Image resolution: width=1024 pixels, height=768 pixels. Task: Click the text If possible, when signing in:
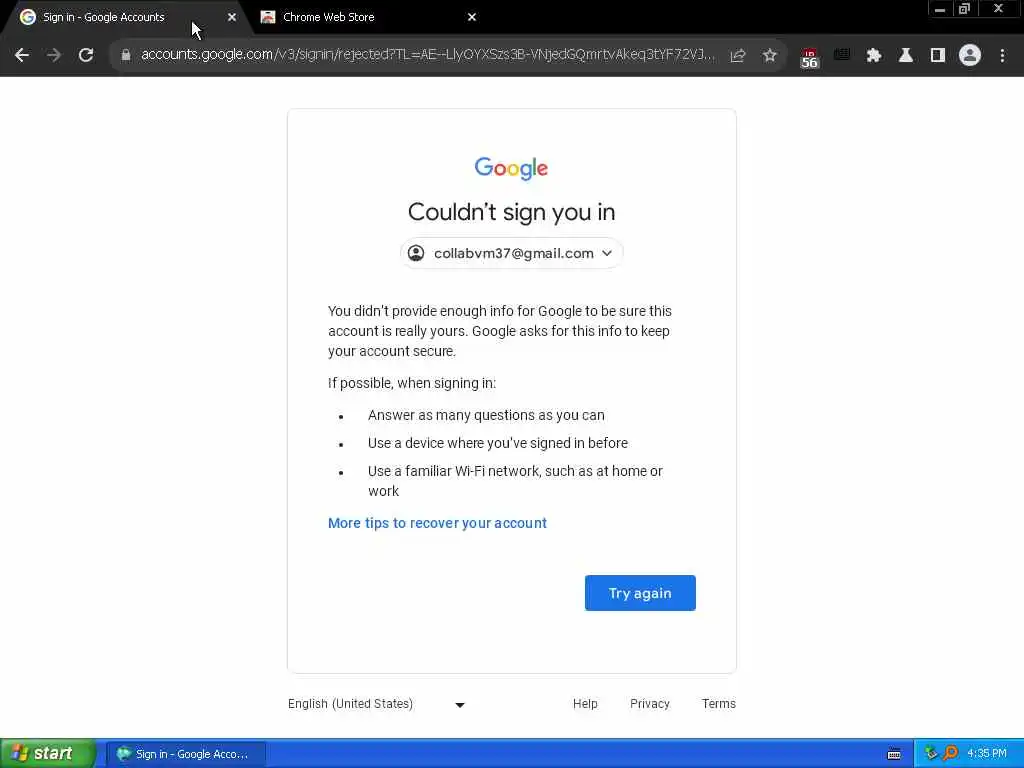[412, 383]
